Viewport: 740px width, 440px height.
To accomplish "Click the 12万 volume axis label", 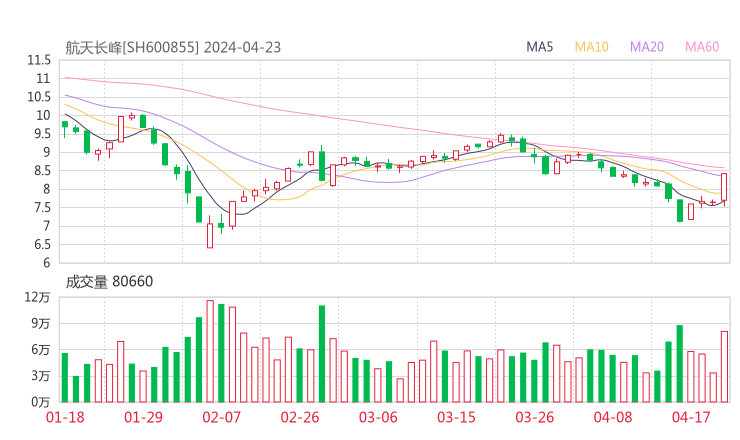I will tap(37, 297).
